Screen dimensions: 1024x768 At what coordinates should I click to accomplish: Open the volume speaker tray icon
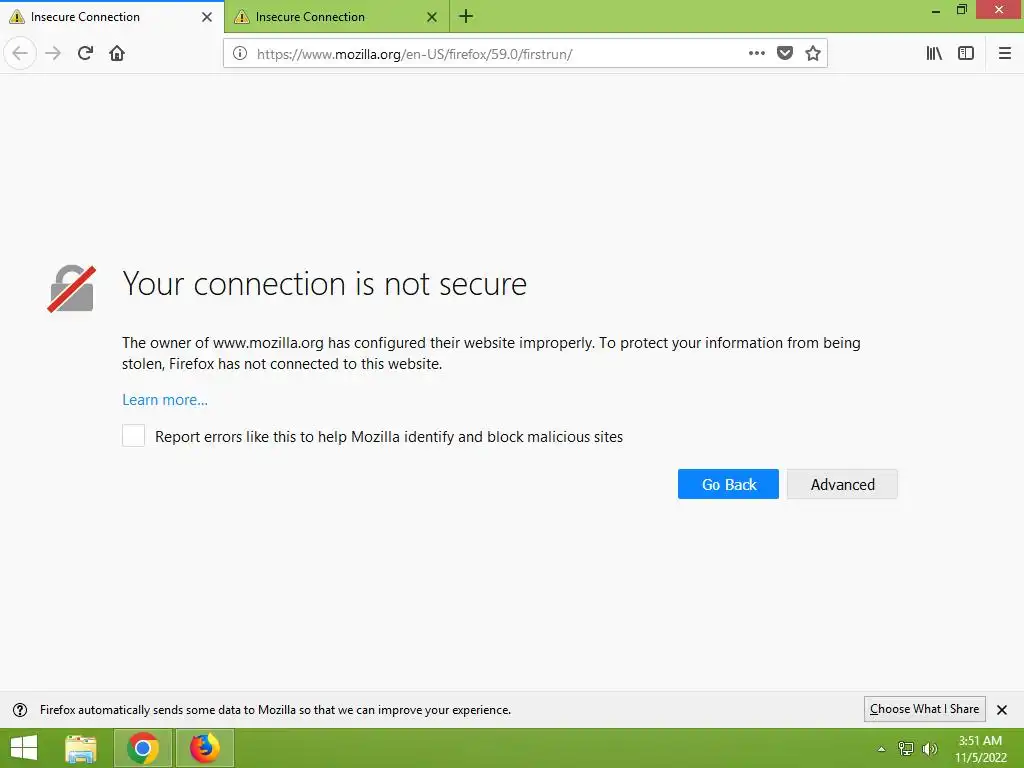pyautogui.click(x=929, y=748)
